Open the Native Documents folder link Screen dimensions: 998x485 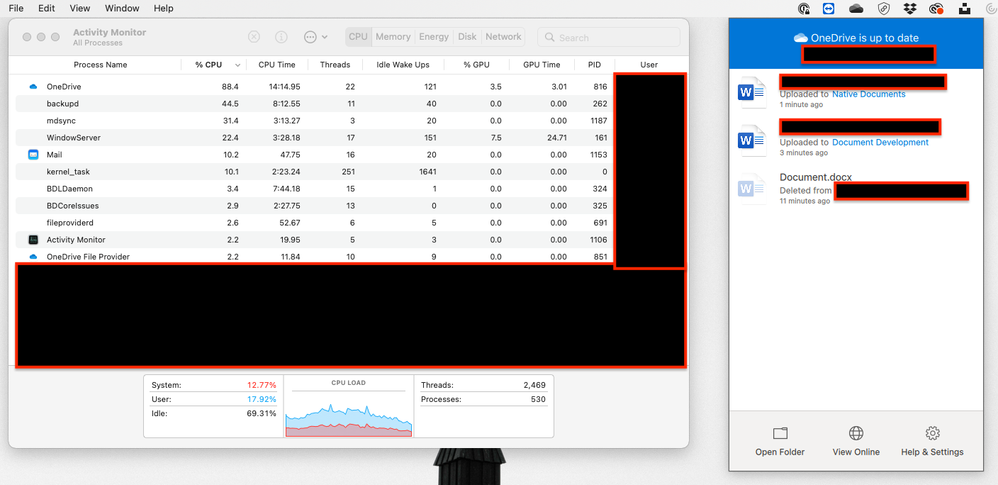[x=869, y=94]
